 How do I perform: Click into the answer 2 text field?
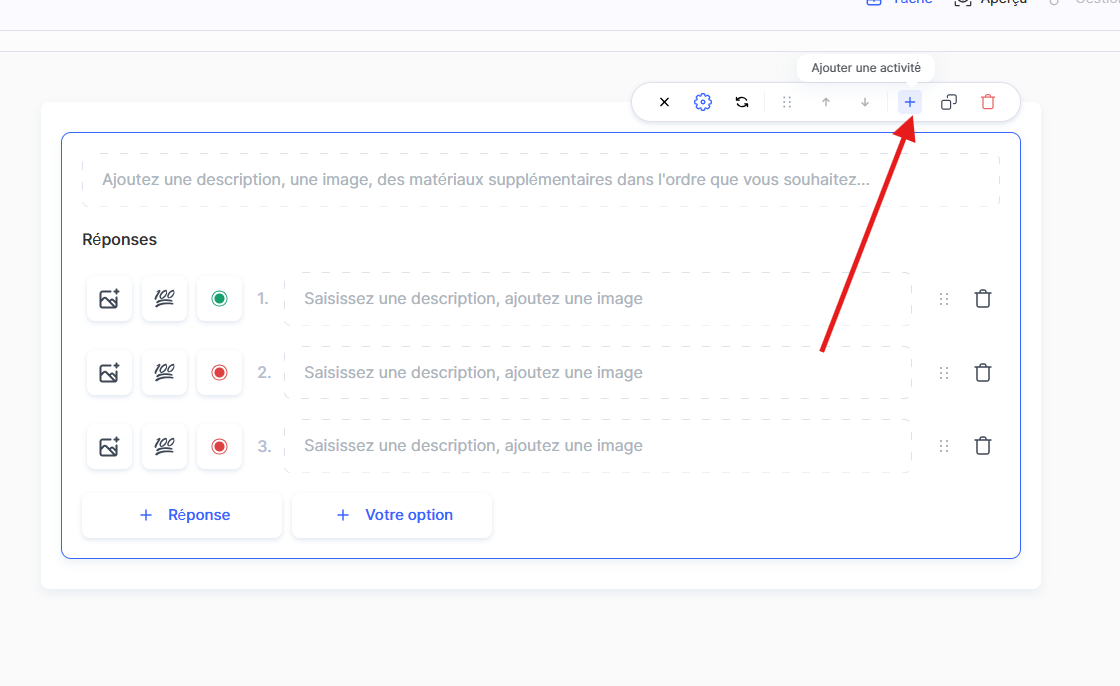pyautogui.click(x=597, y=372)
